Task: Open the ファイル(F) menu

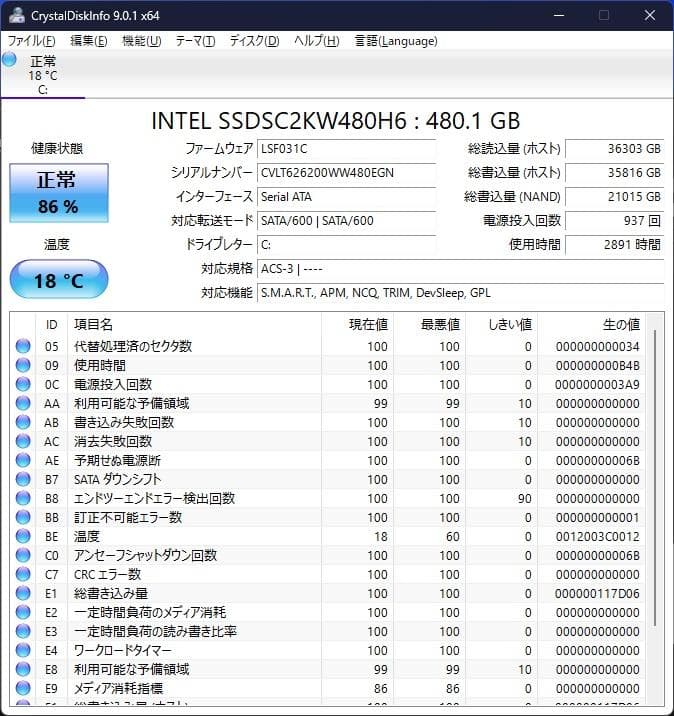Action: [x=32, y=41]
